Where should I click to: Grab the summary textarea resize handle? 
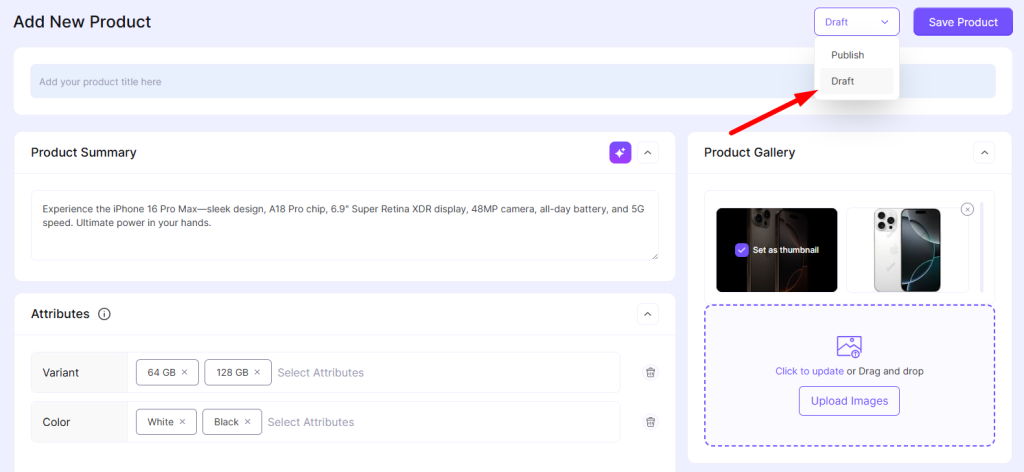[x=655, y=256]
